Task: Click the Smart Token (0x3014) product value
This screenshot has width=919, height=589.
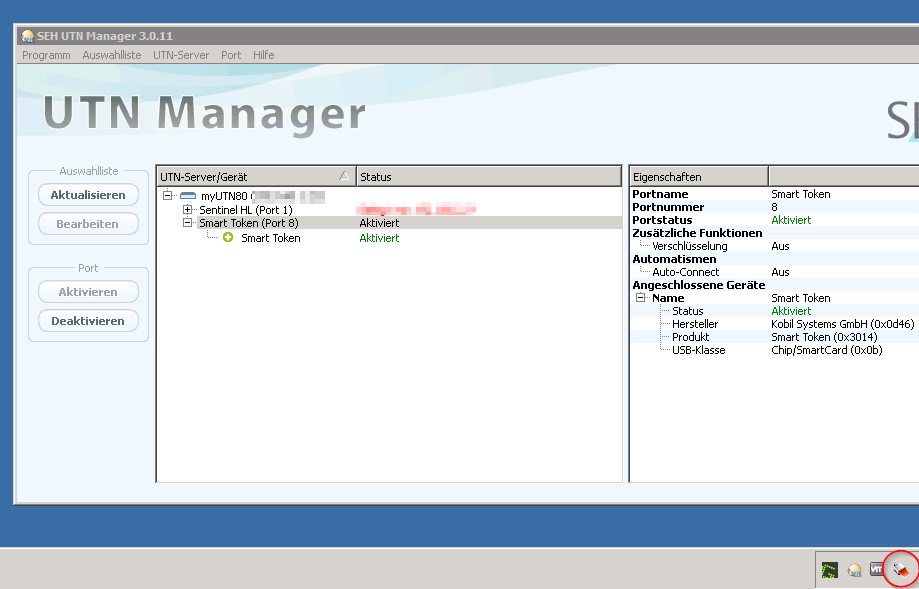Action: (824, 337)
